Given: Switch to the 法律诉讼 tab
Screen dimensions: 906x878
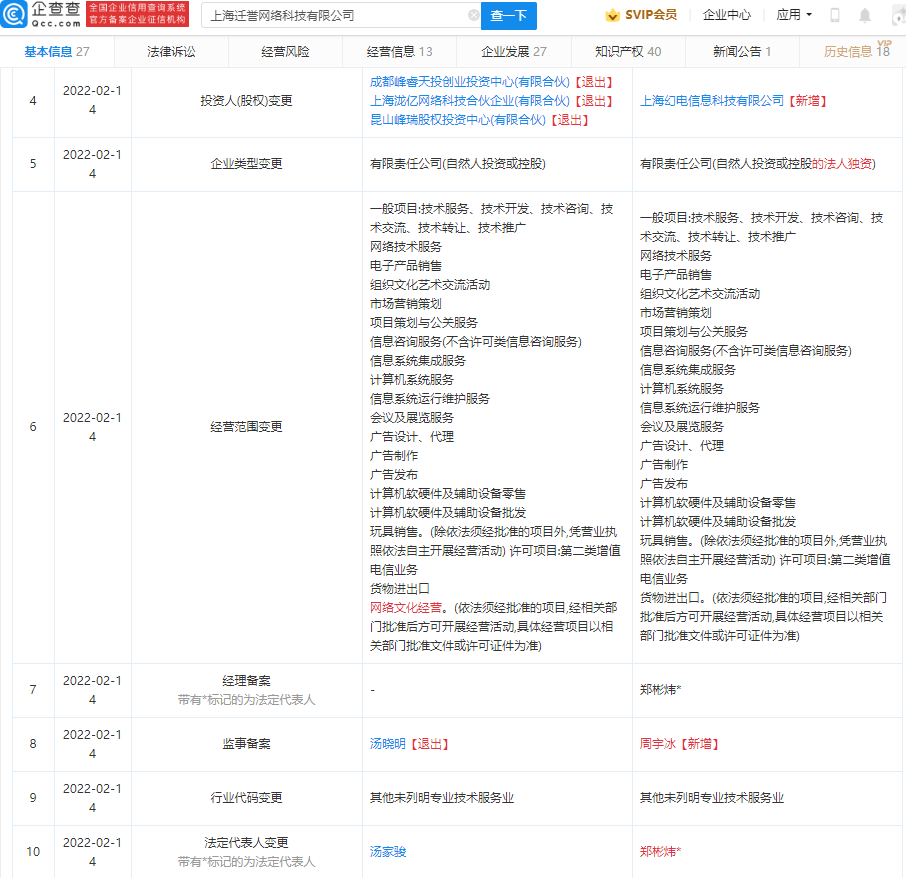Looking at the screenshot, I should click(x=171, y=52).
